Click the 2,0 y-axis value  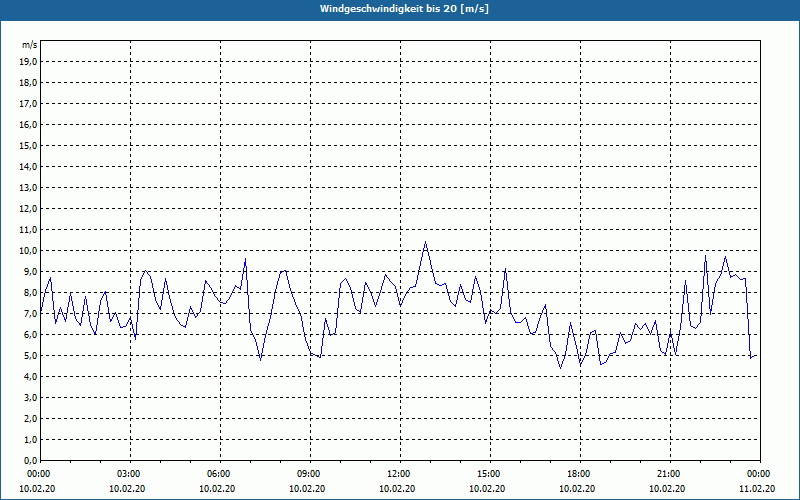click(x=30, y=419)
